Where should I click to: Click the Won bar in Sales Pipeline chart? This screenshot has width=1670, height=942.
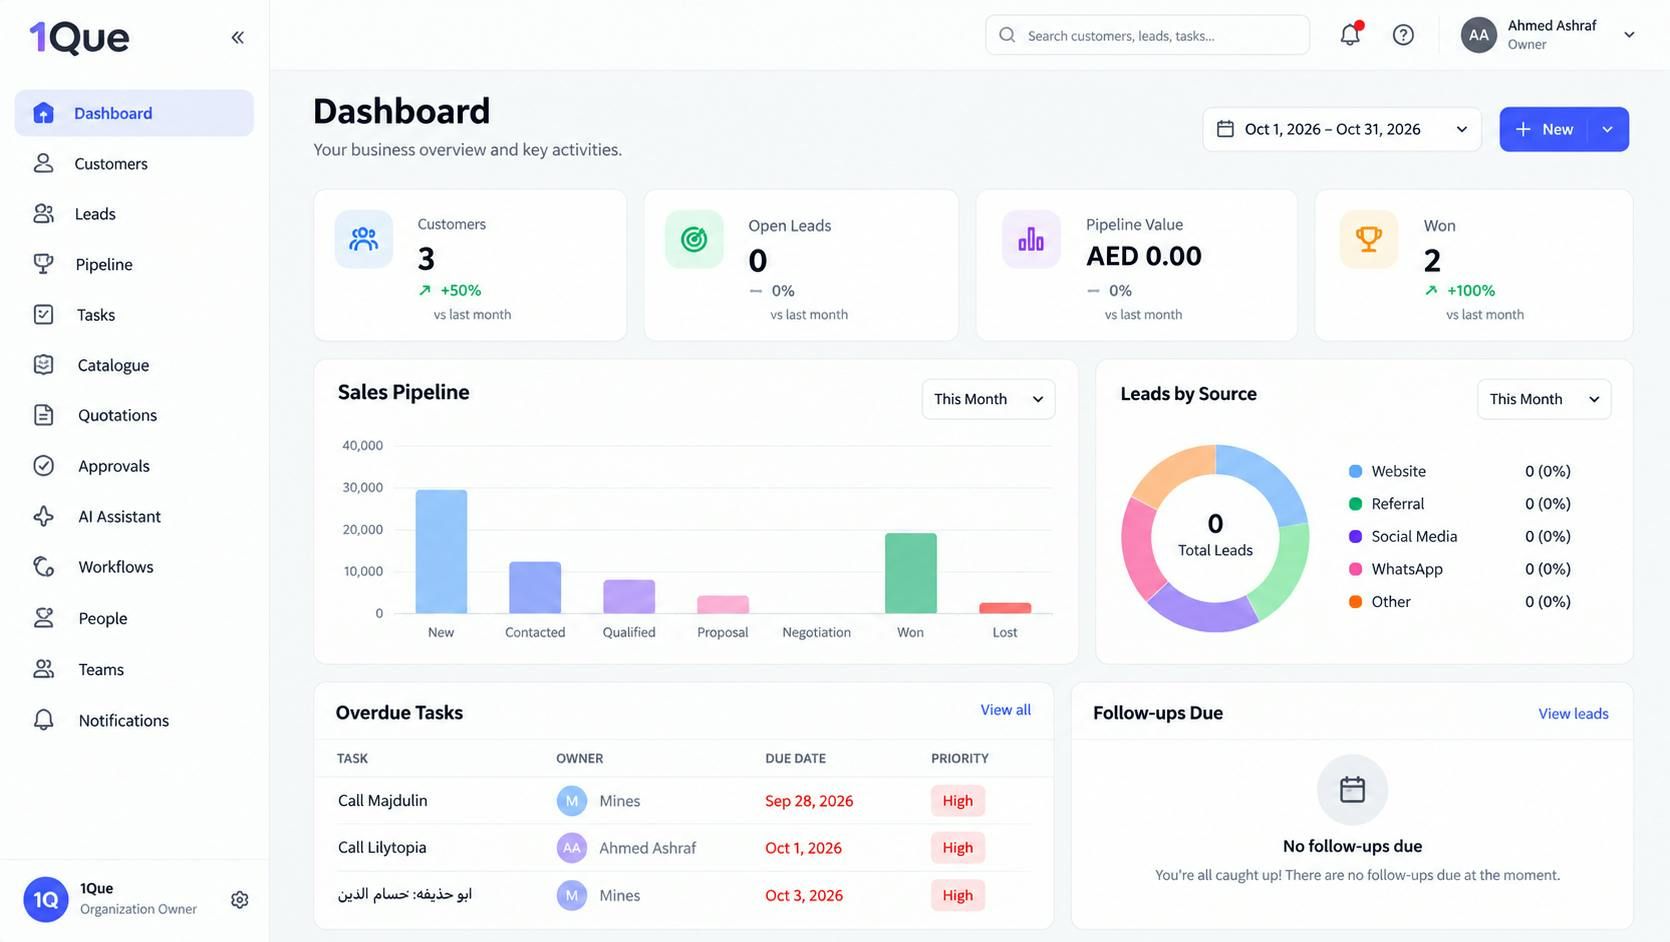[910, 573]
